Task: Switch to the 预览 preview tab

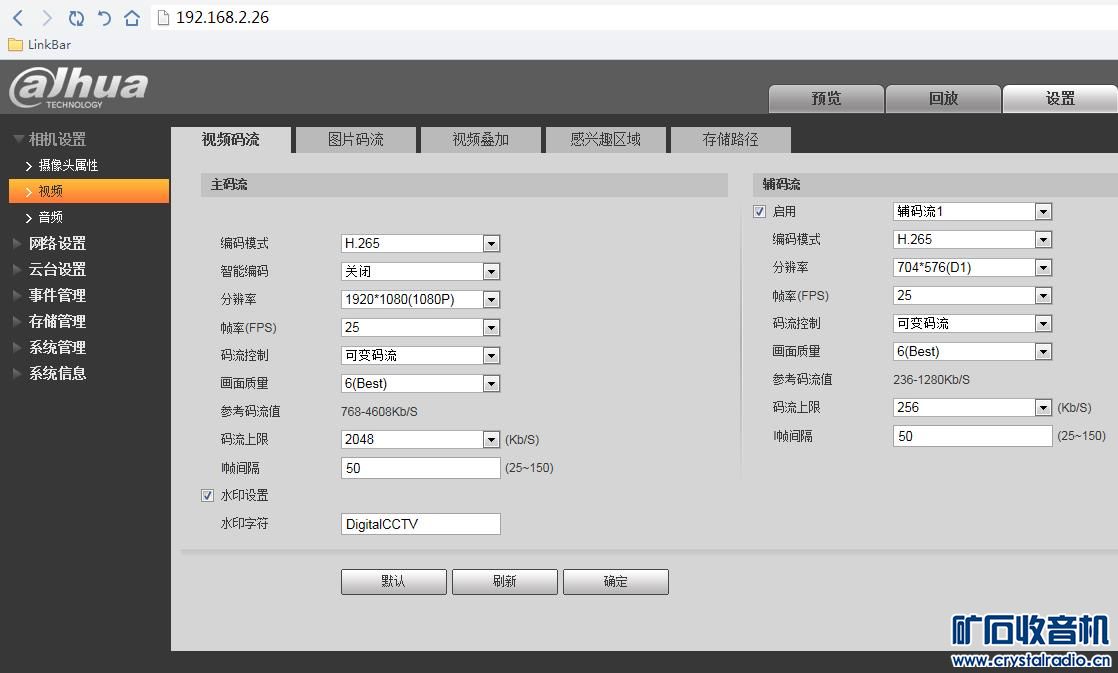Action: pos(826,98)
